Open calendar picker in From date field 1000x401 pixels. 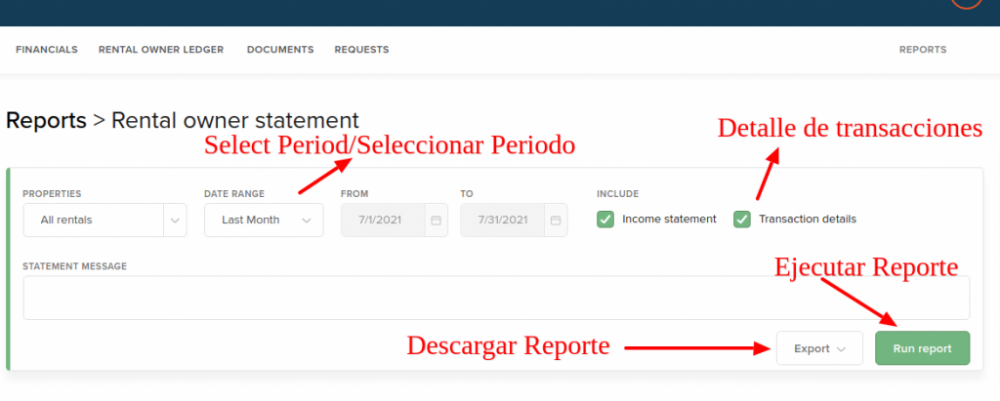coord(435,220)
